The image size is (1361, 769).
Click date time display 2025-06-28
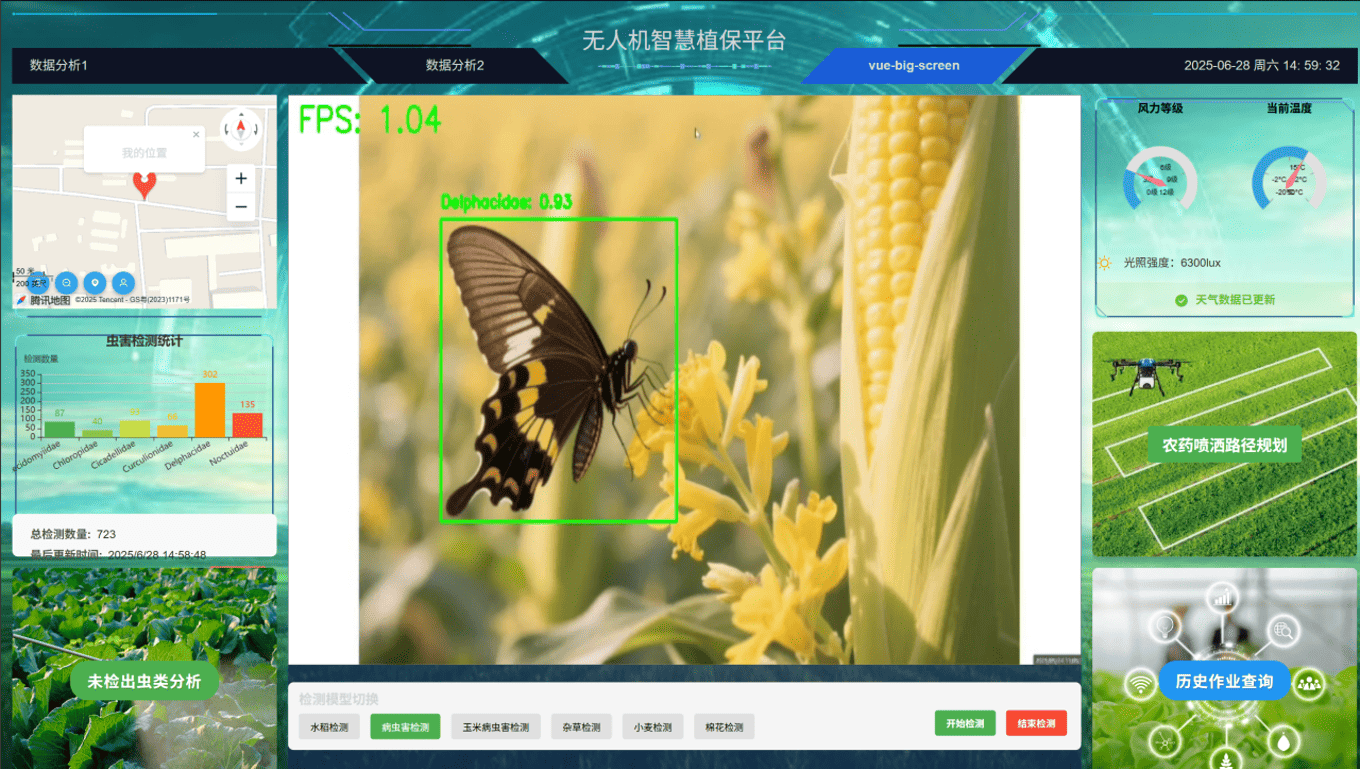click(x=1262, y=65)
